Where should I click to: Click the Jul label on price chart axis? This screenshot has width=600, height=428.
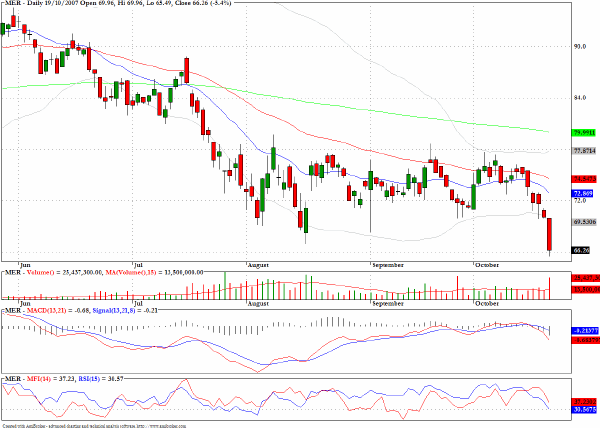click(139, 265)
